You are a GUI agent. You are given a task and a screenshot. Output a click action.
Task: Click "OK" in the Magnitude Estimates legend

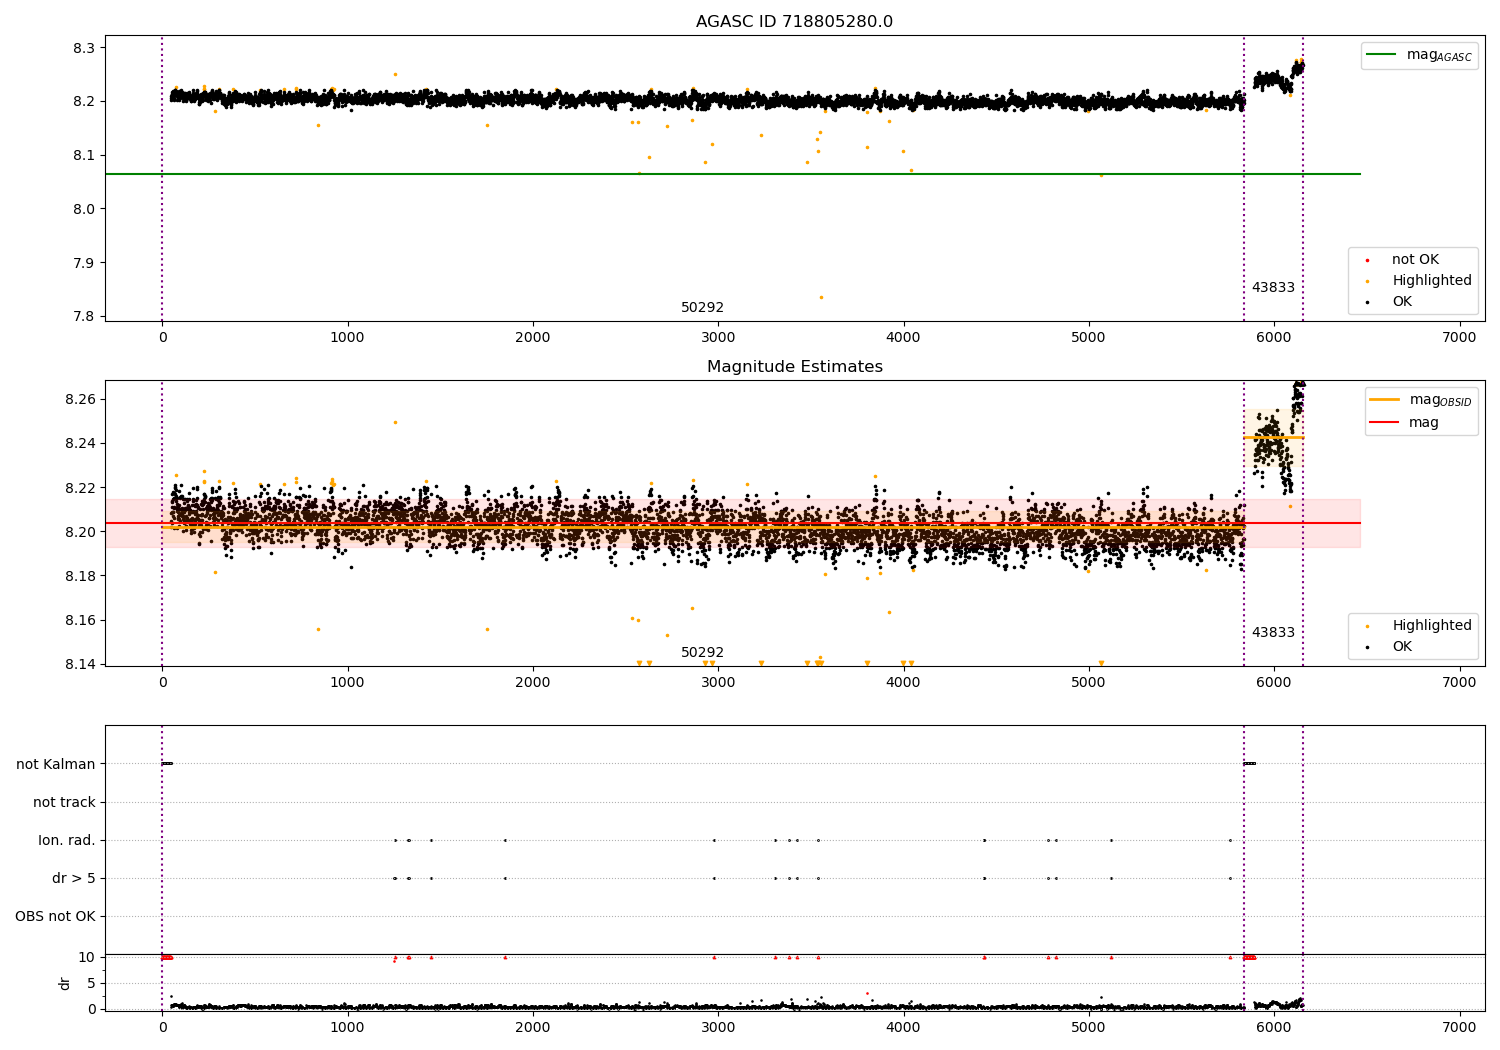(x=1402, y=647)
